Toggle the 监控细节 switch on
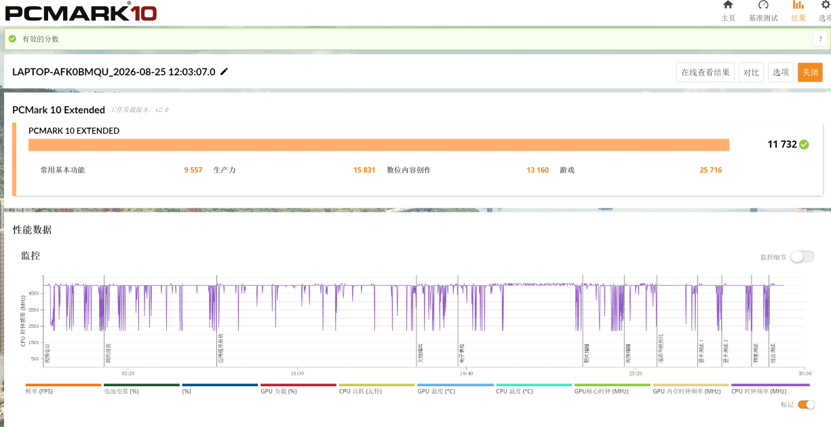This screenshot has height=427, width=831. pos(802,257)
